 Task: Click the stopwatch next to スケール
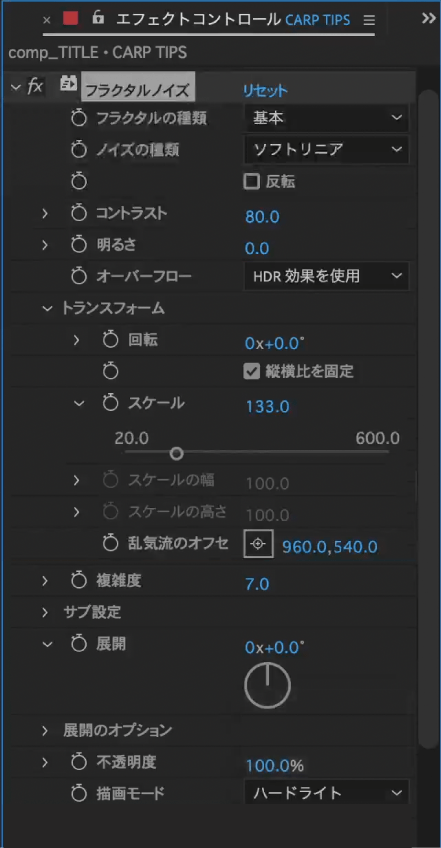coord(110,403)
